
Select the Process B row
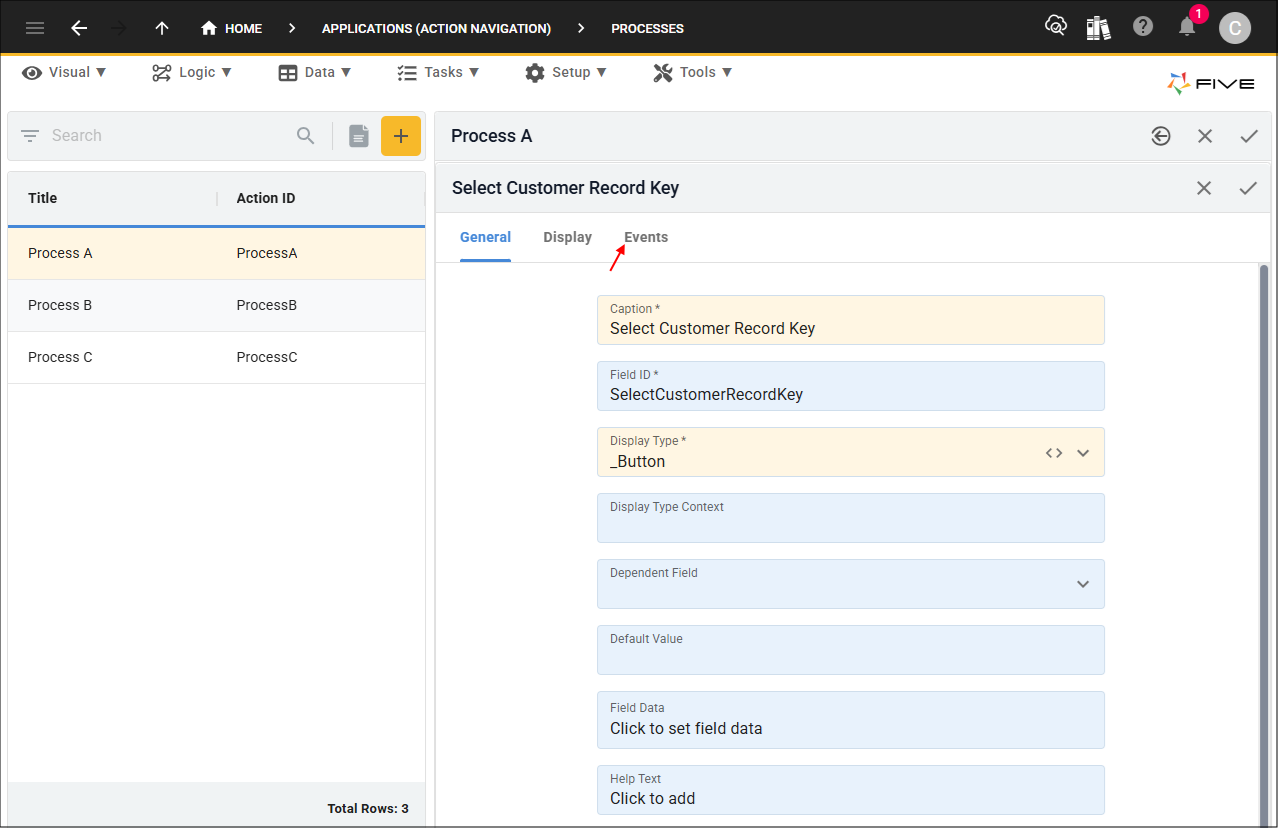click(x=216, y=305)
